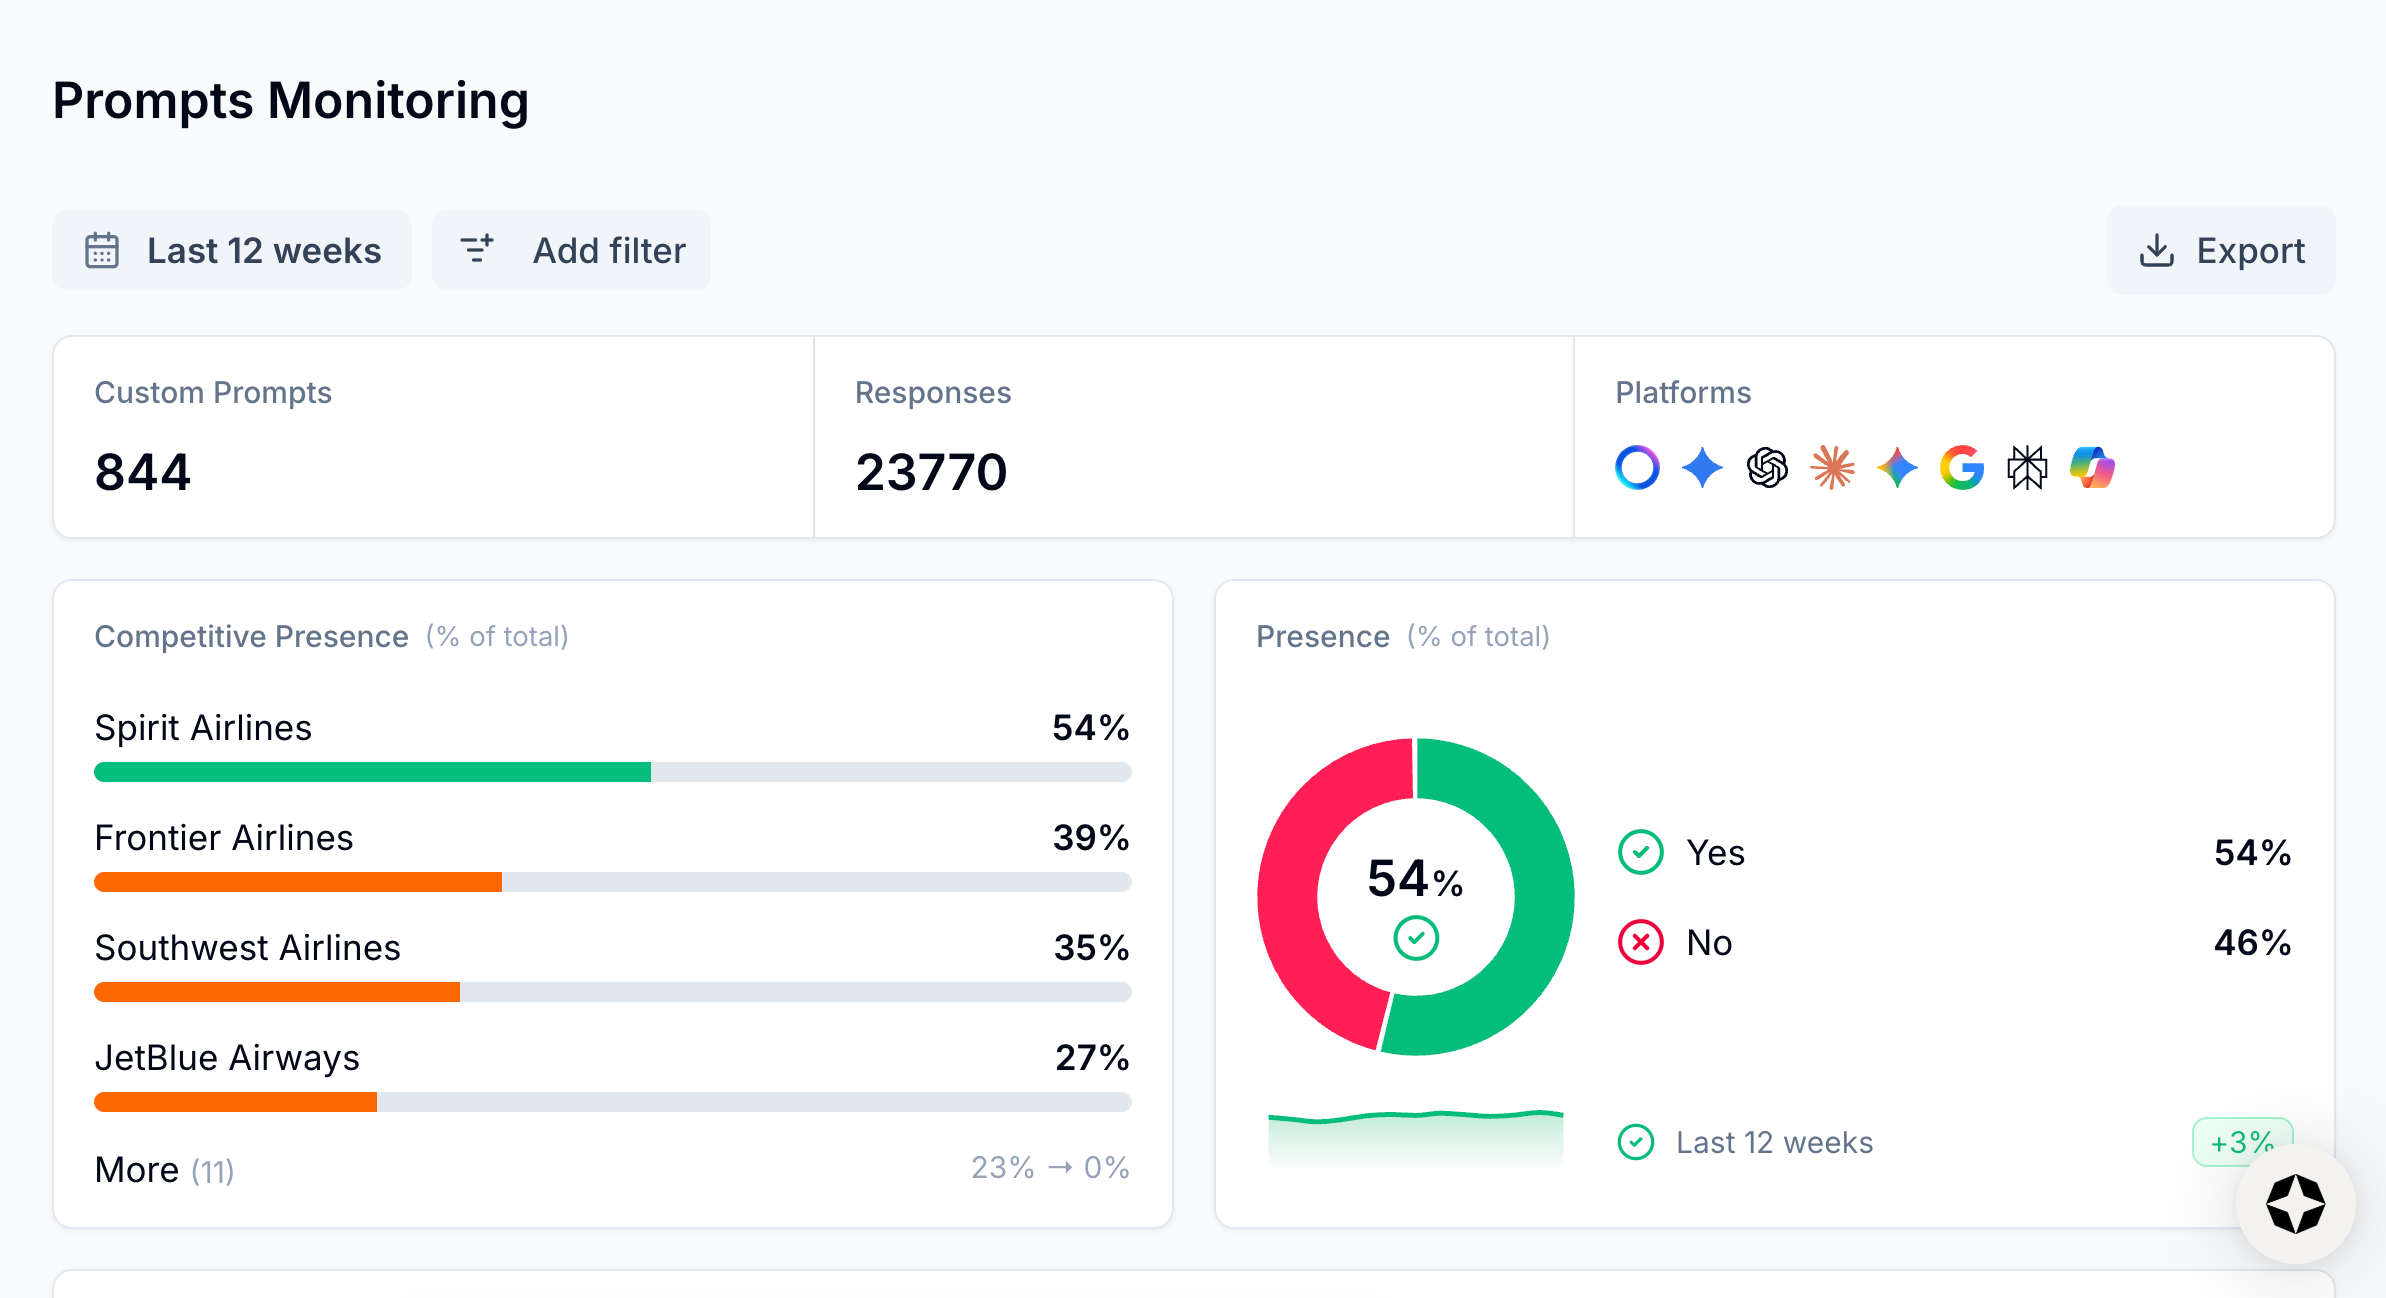Click the Meta AI ring platform icon
Viewport: 2386px width, 1298px height.
click(x=1637, y=467)
